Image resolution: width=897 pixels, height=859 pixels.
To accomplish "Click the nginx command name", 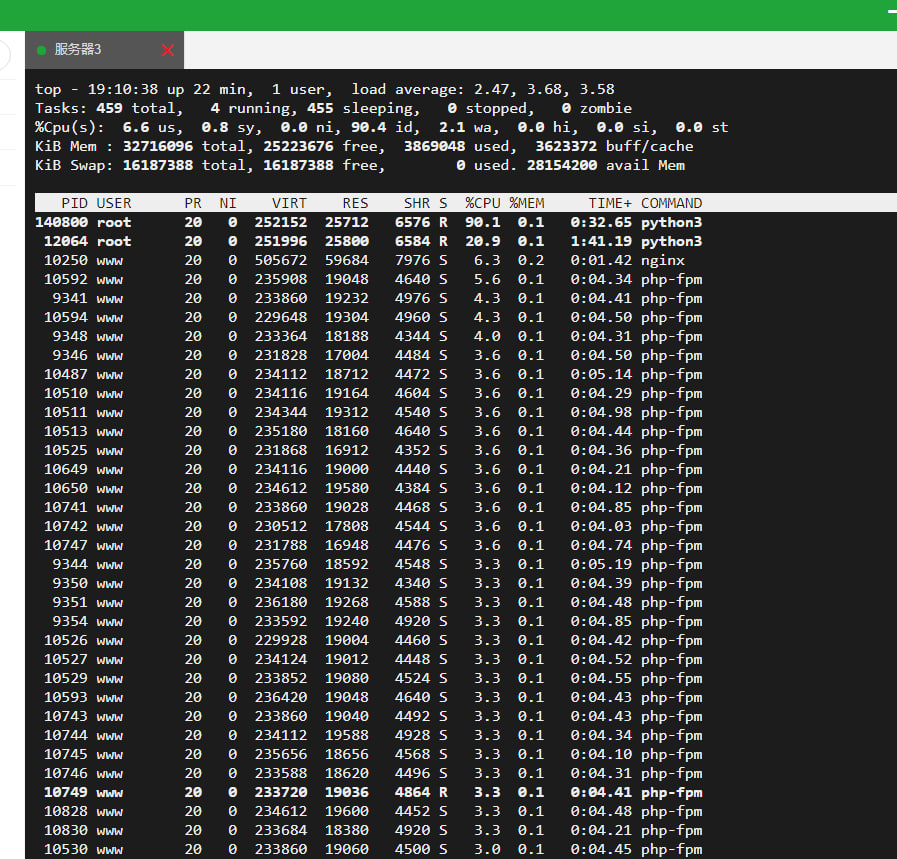I will coord(662,260).
